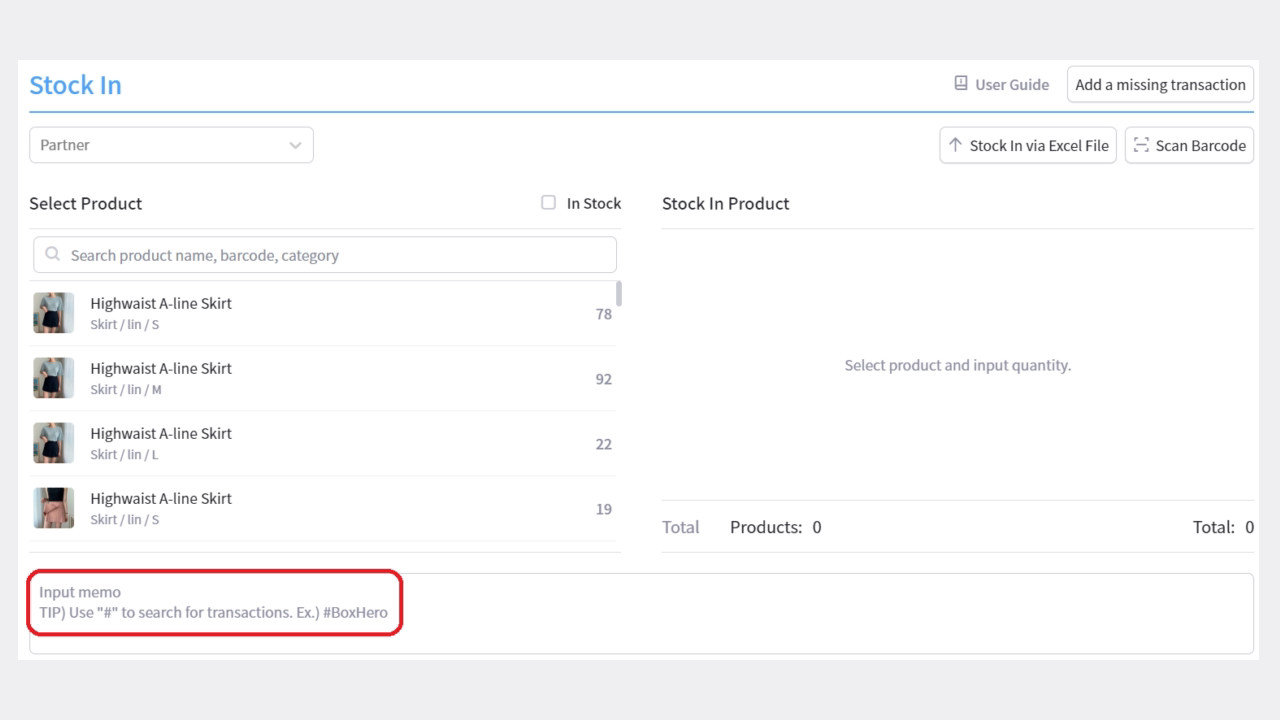Select Highwaist A-line Skirt with quantity 78

click(325, 313)
